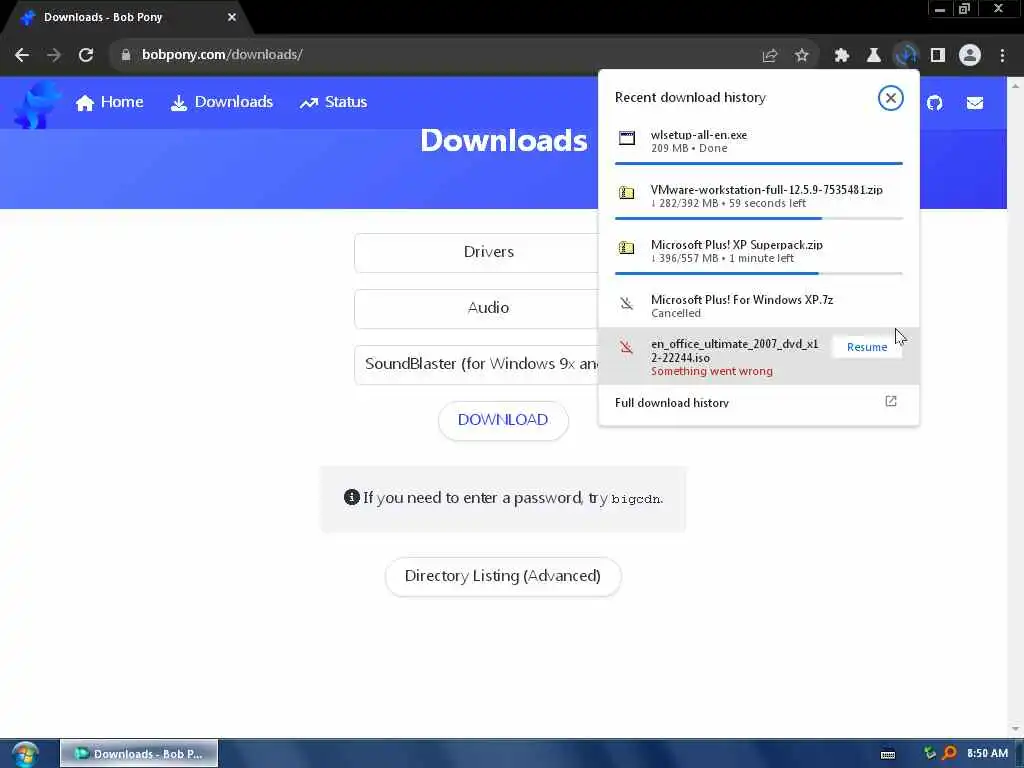The image size is (1024, 768).
Task: Reload the bobpony.com page
Action: [x=86, y=55]
